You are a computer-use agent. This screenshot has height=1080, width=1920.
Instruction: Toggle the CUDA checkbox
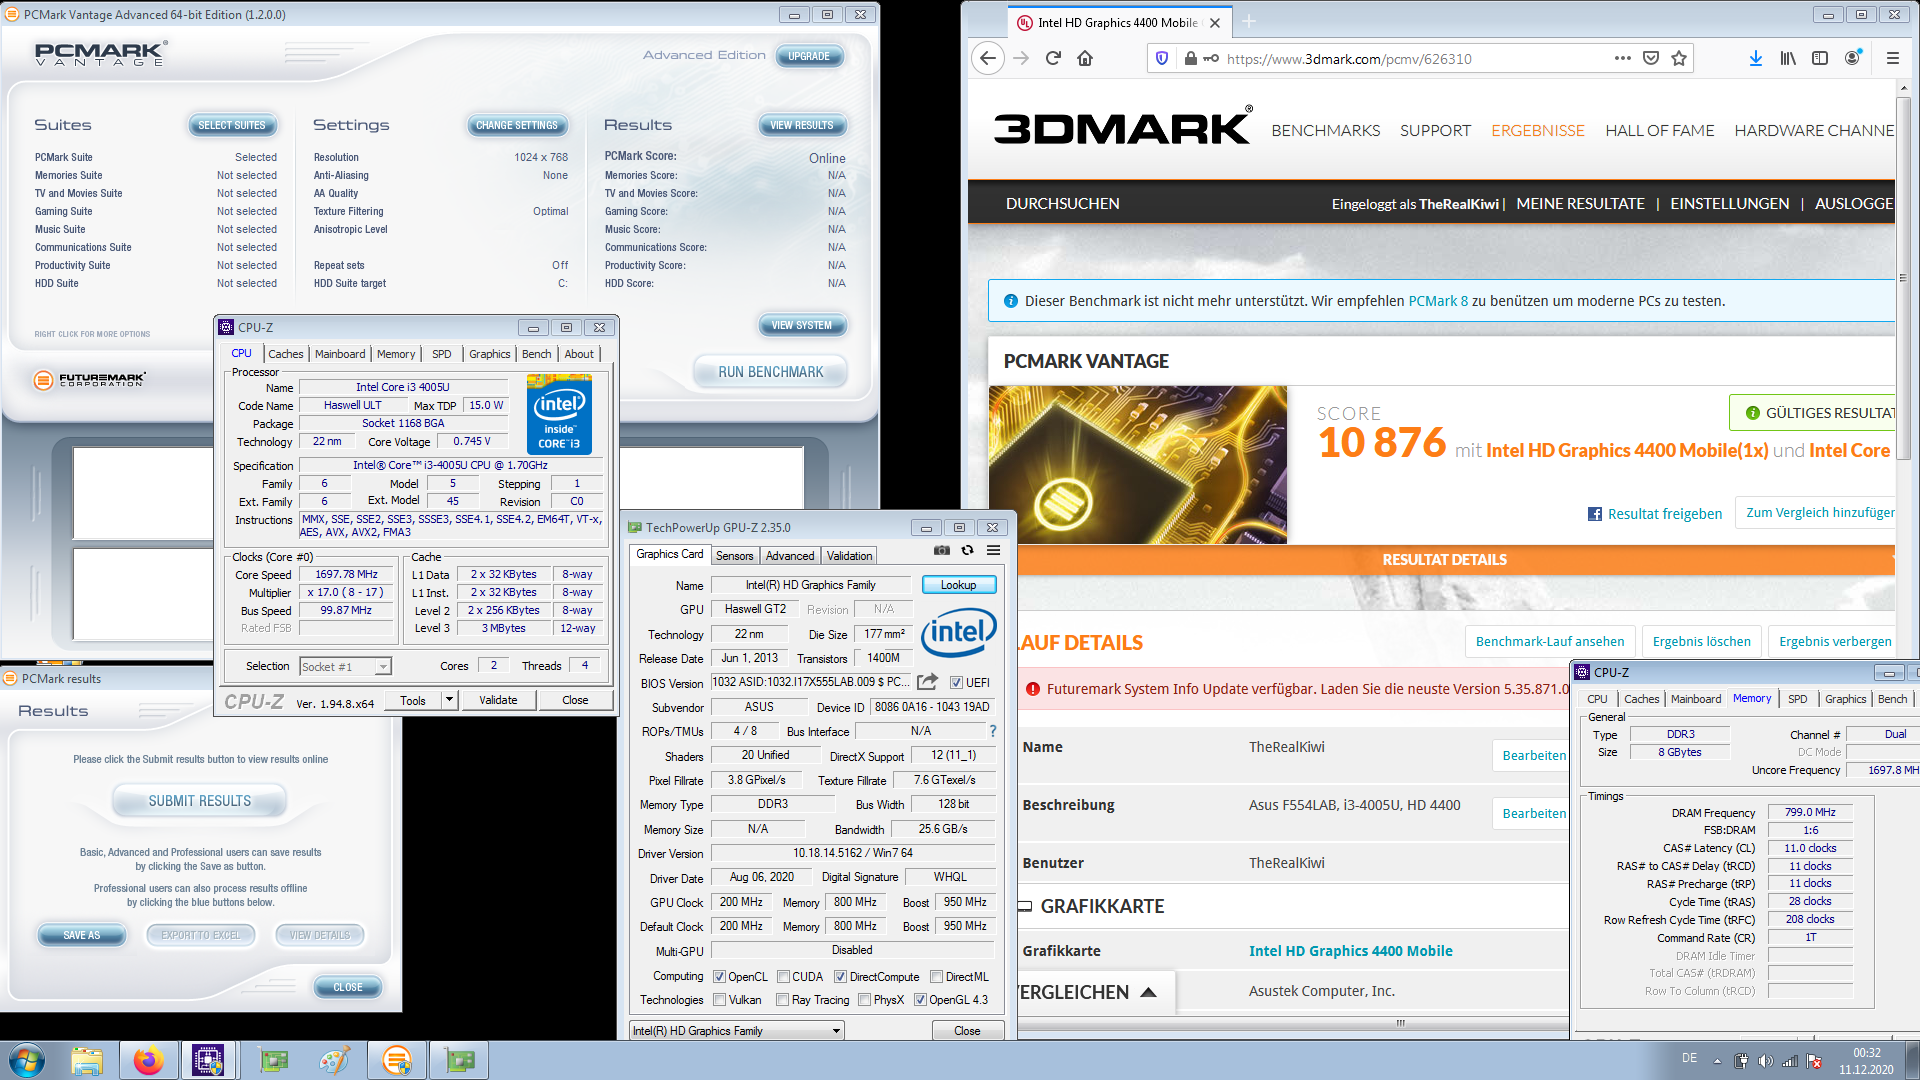point(783,977)
